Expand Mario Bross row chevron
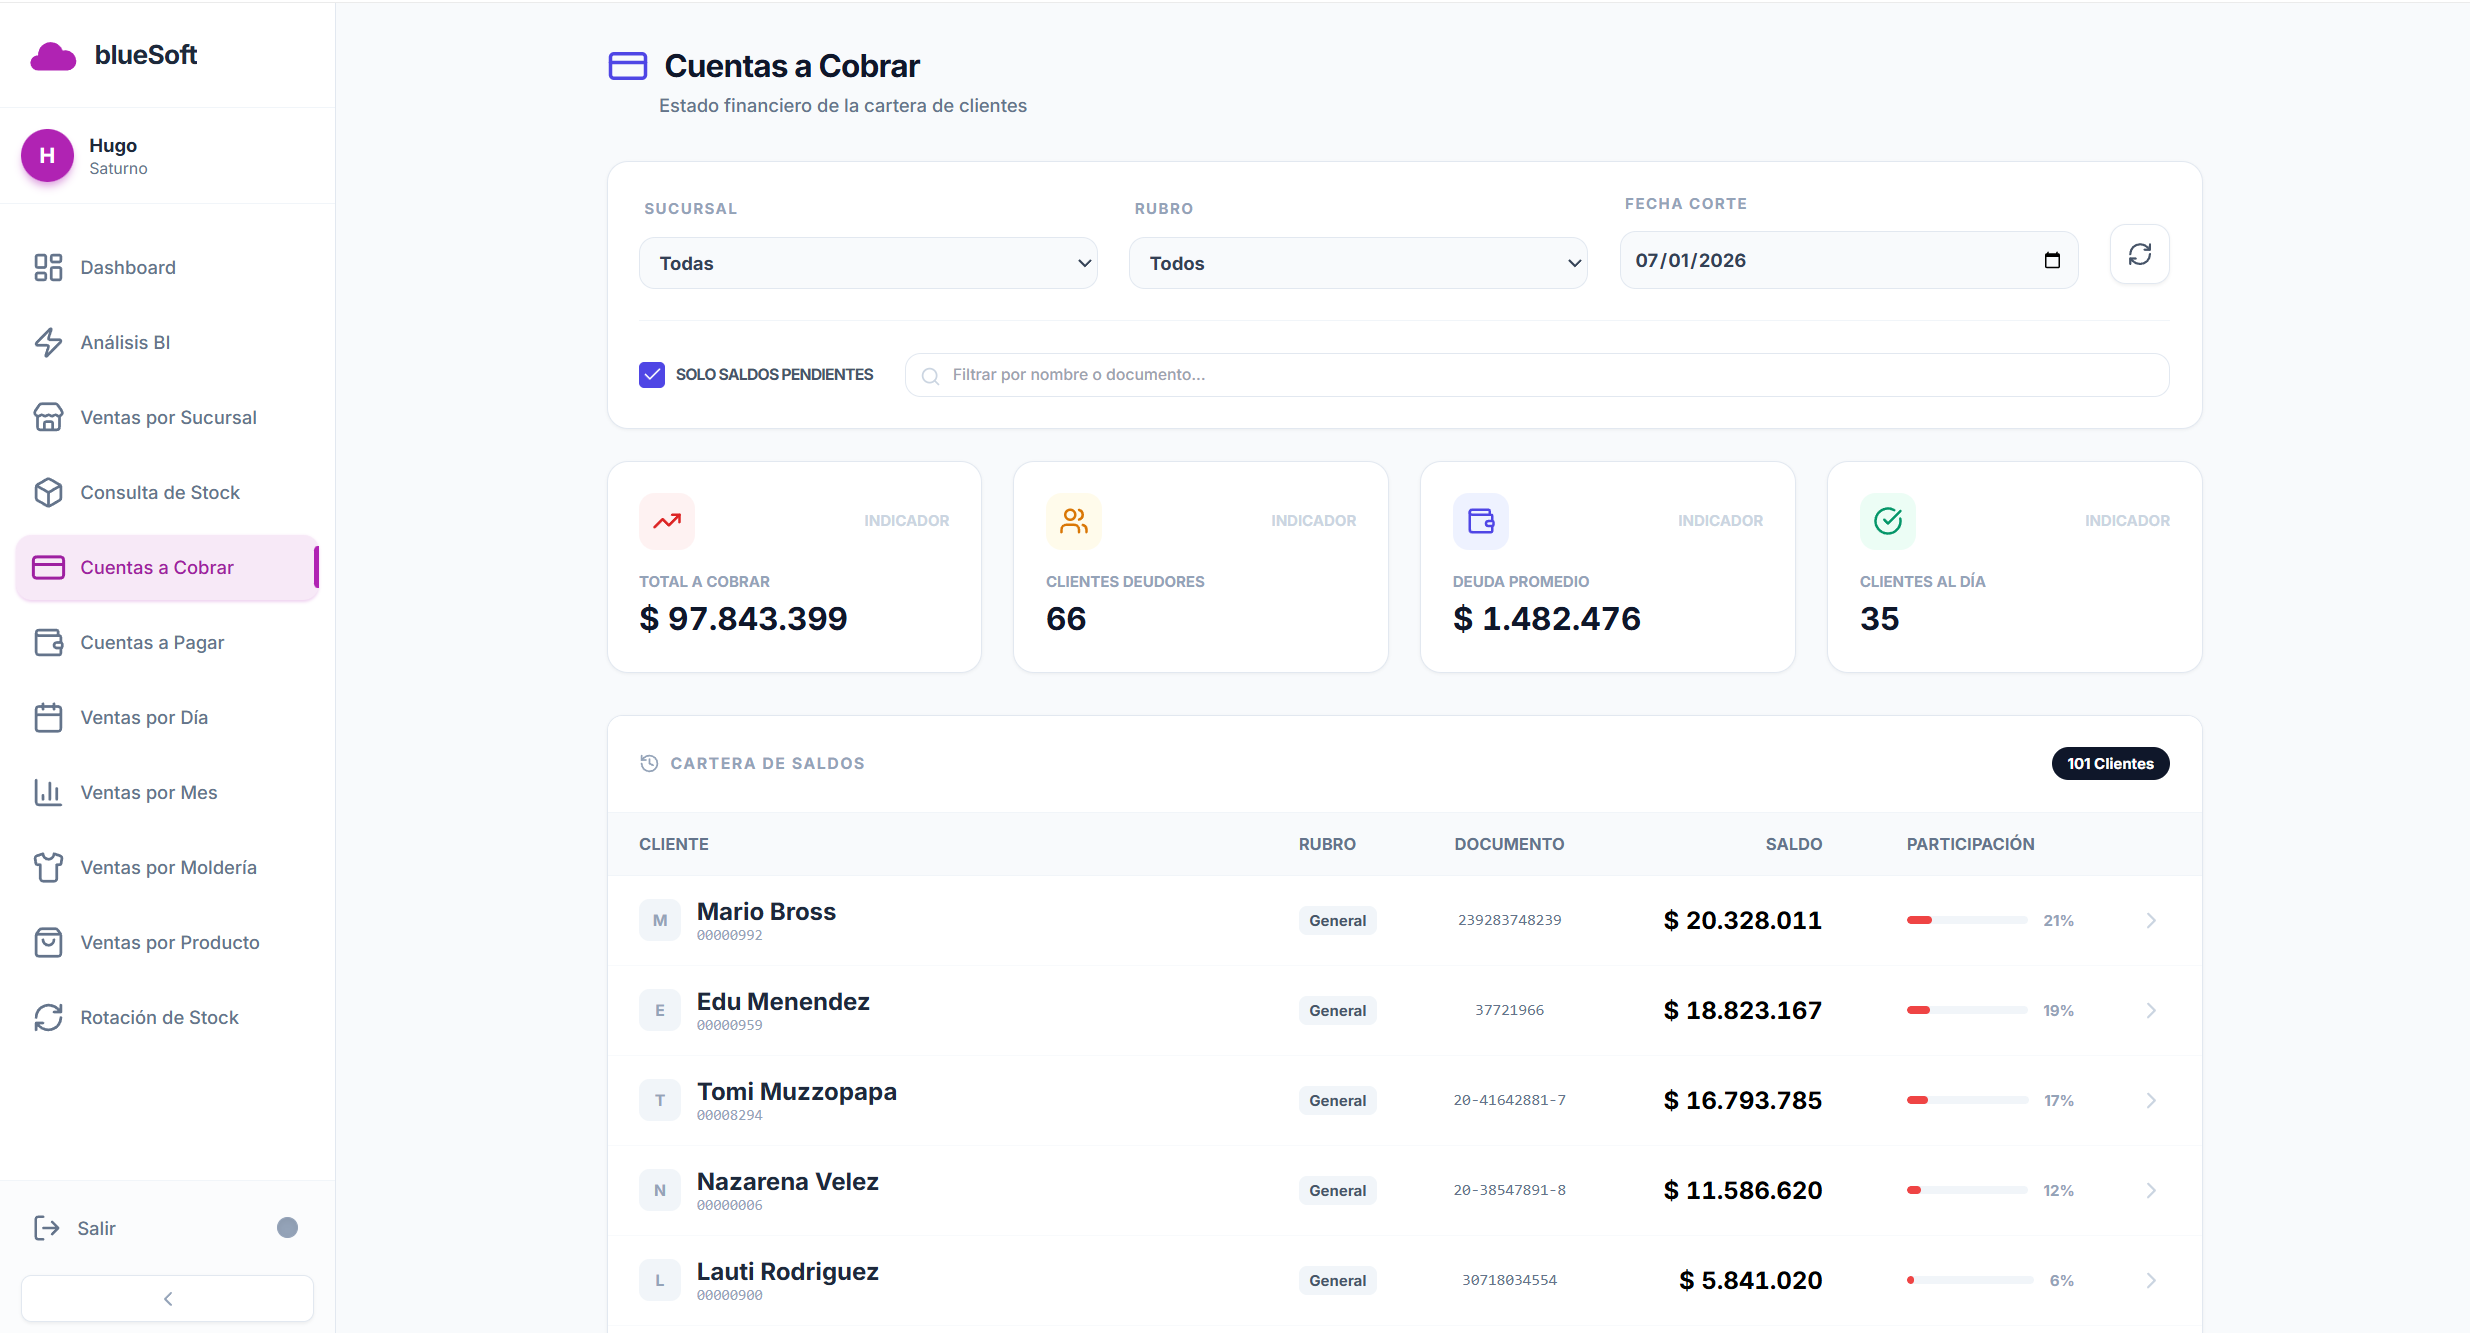This screenshot has width=2470, height=1333. (2151, 921)
